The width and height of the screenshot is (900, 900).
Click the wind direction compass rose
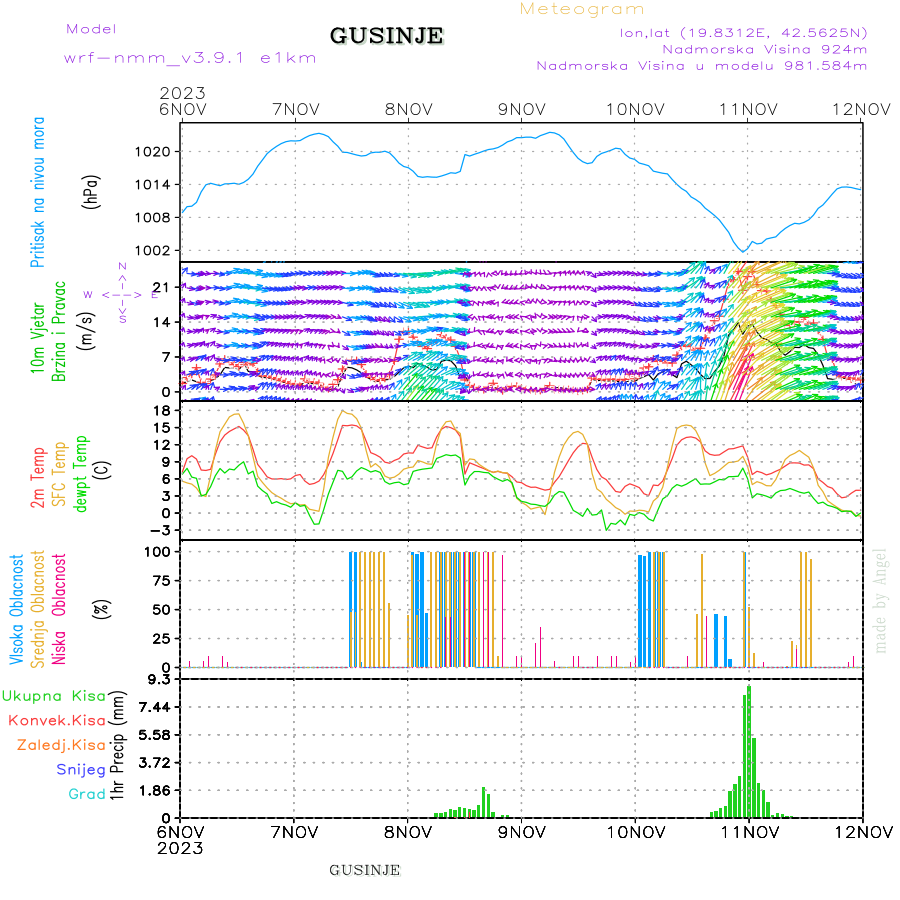tap(123, 293)
